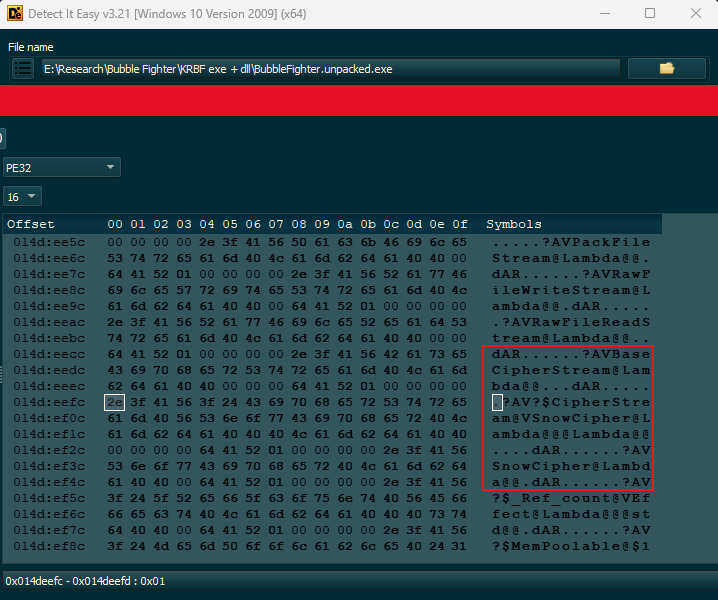Click the 00 hex column header

[x=115, y=224]
